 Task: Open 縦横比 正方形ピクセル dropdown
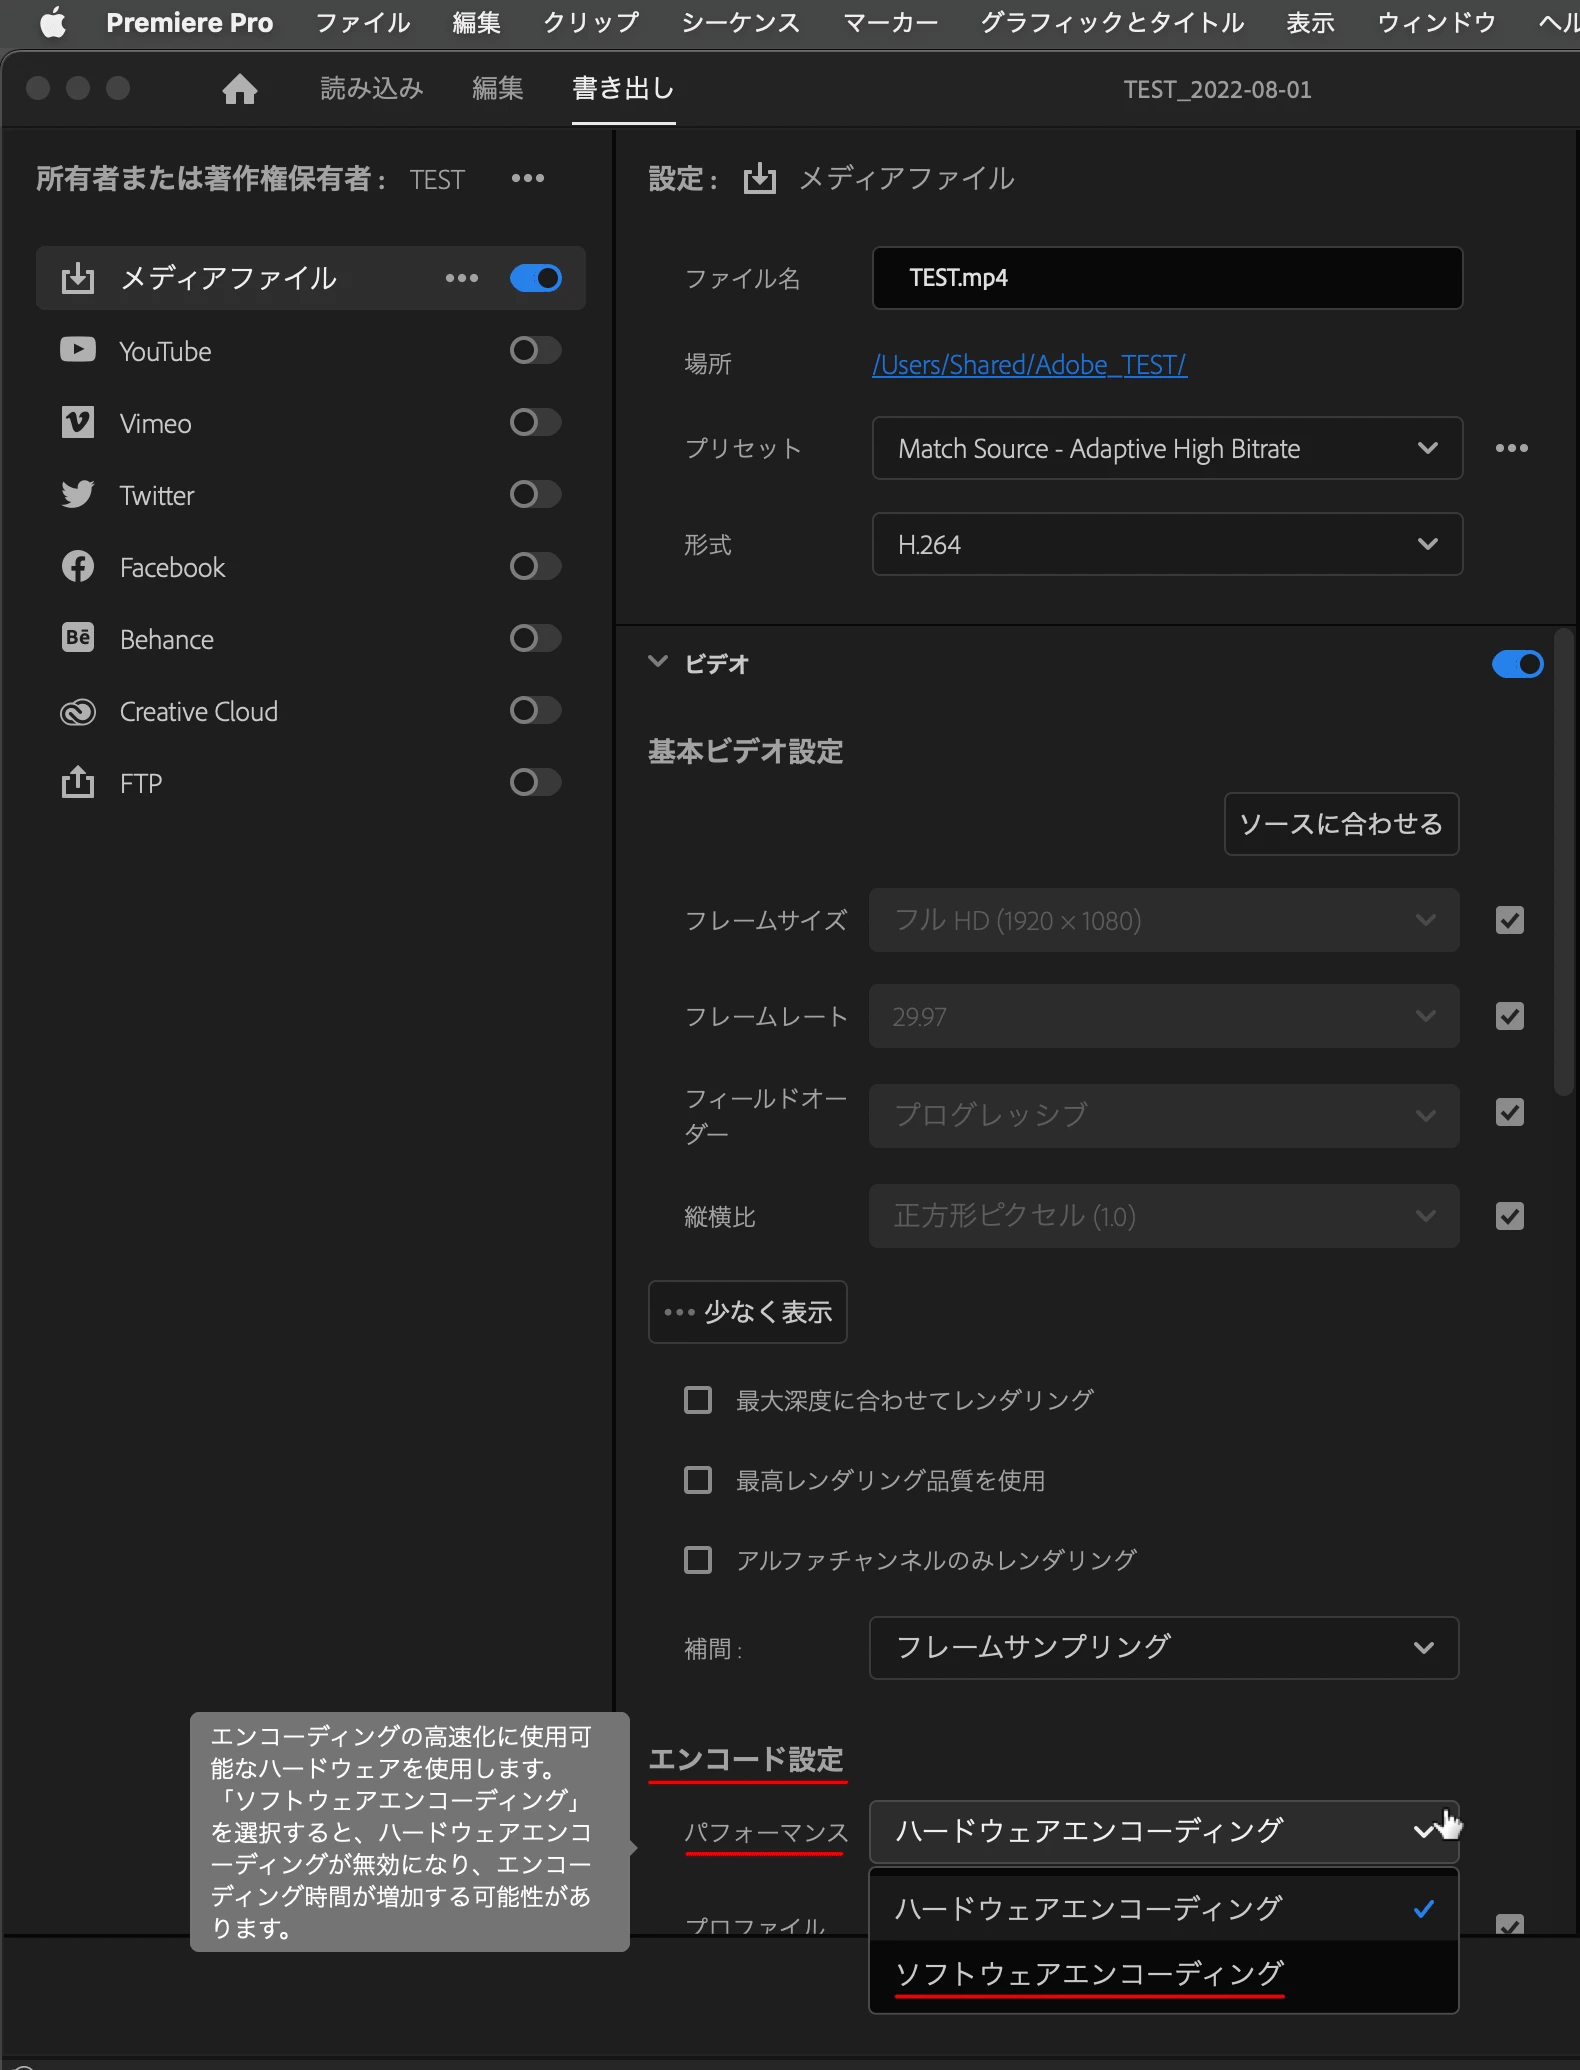(1164, 1216)
